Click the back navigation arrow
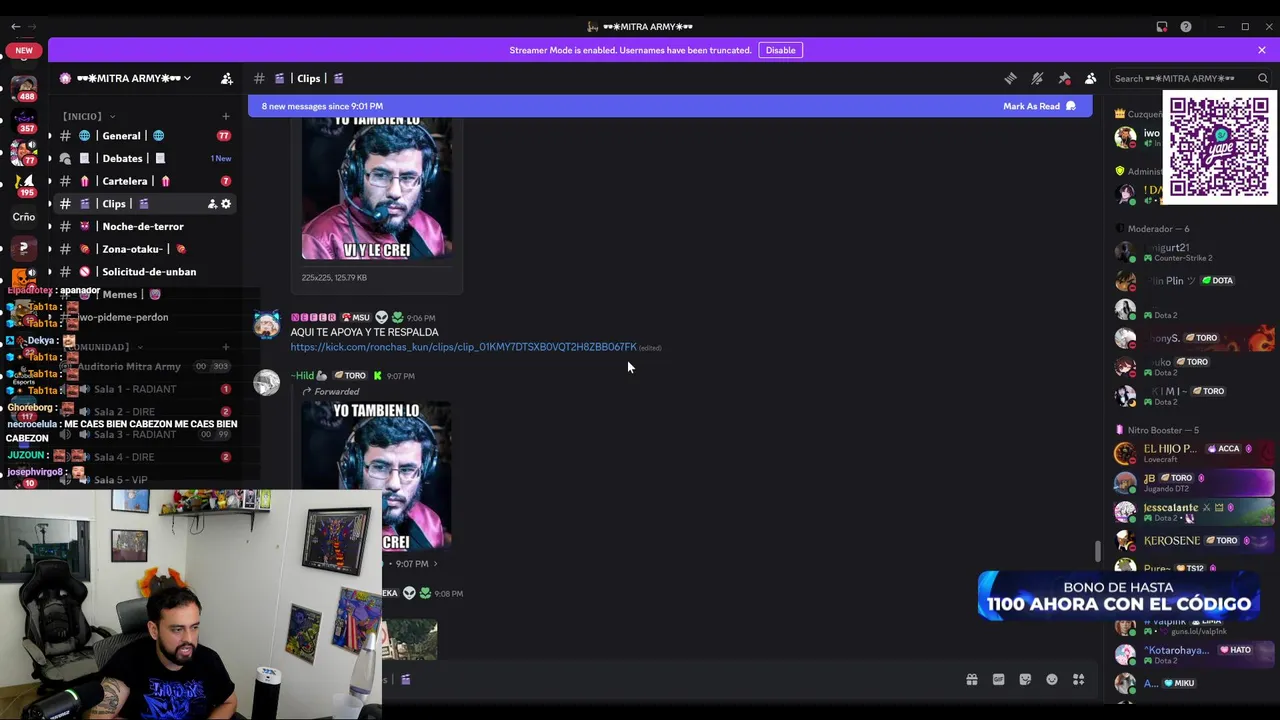The image size is (1280, 720). click(x=15, y=27)
